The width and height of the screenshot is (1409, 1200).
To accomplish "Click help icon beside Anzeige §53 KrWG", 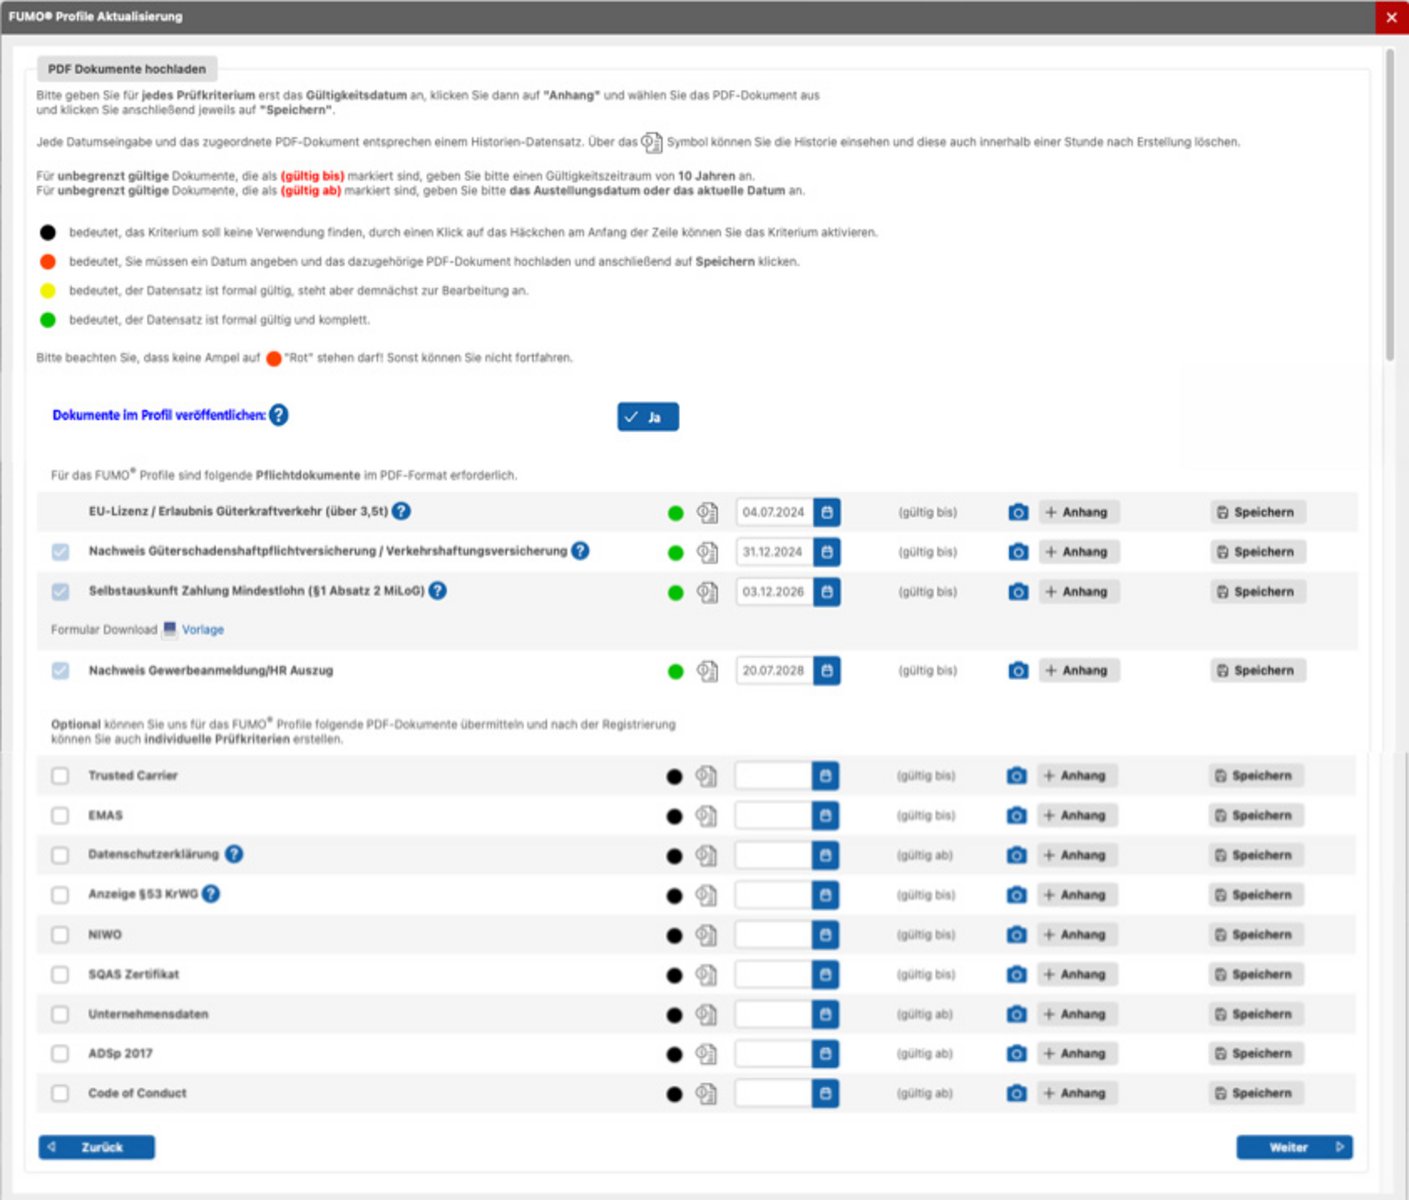I will pyautogui.click(x=211, y=894).
